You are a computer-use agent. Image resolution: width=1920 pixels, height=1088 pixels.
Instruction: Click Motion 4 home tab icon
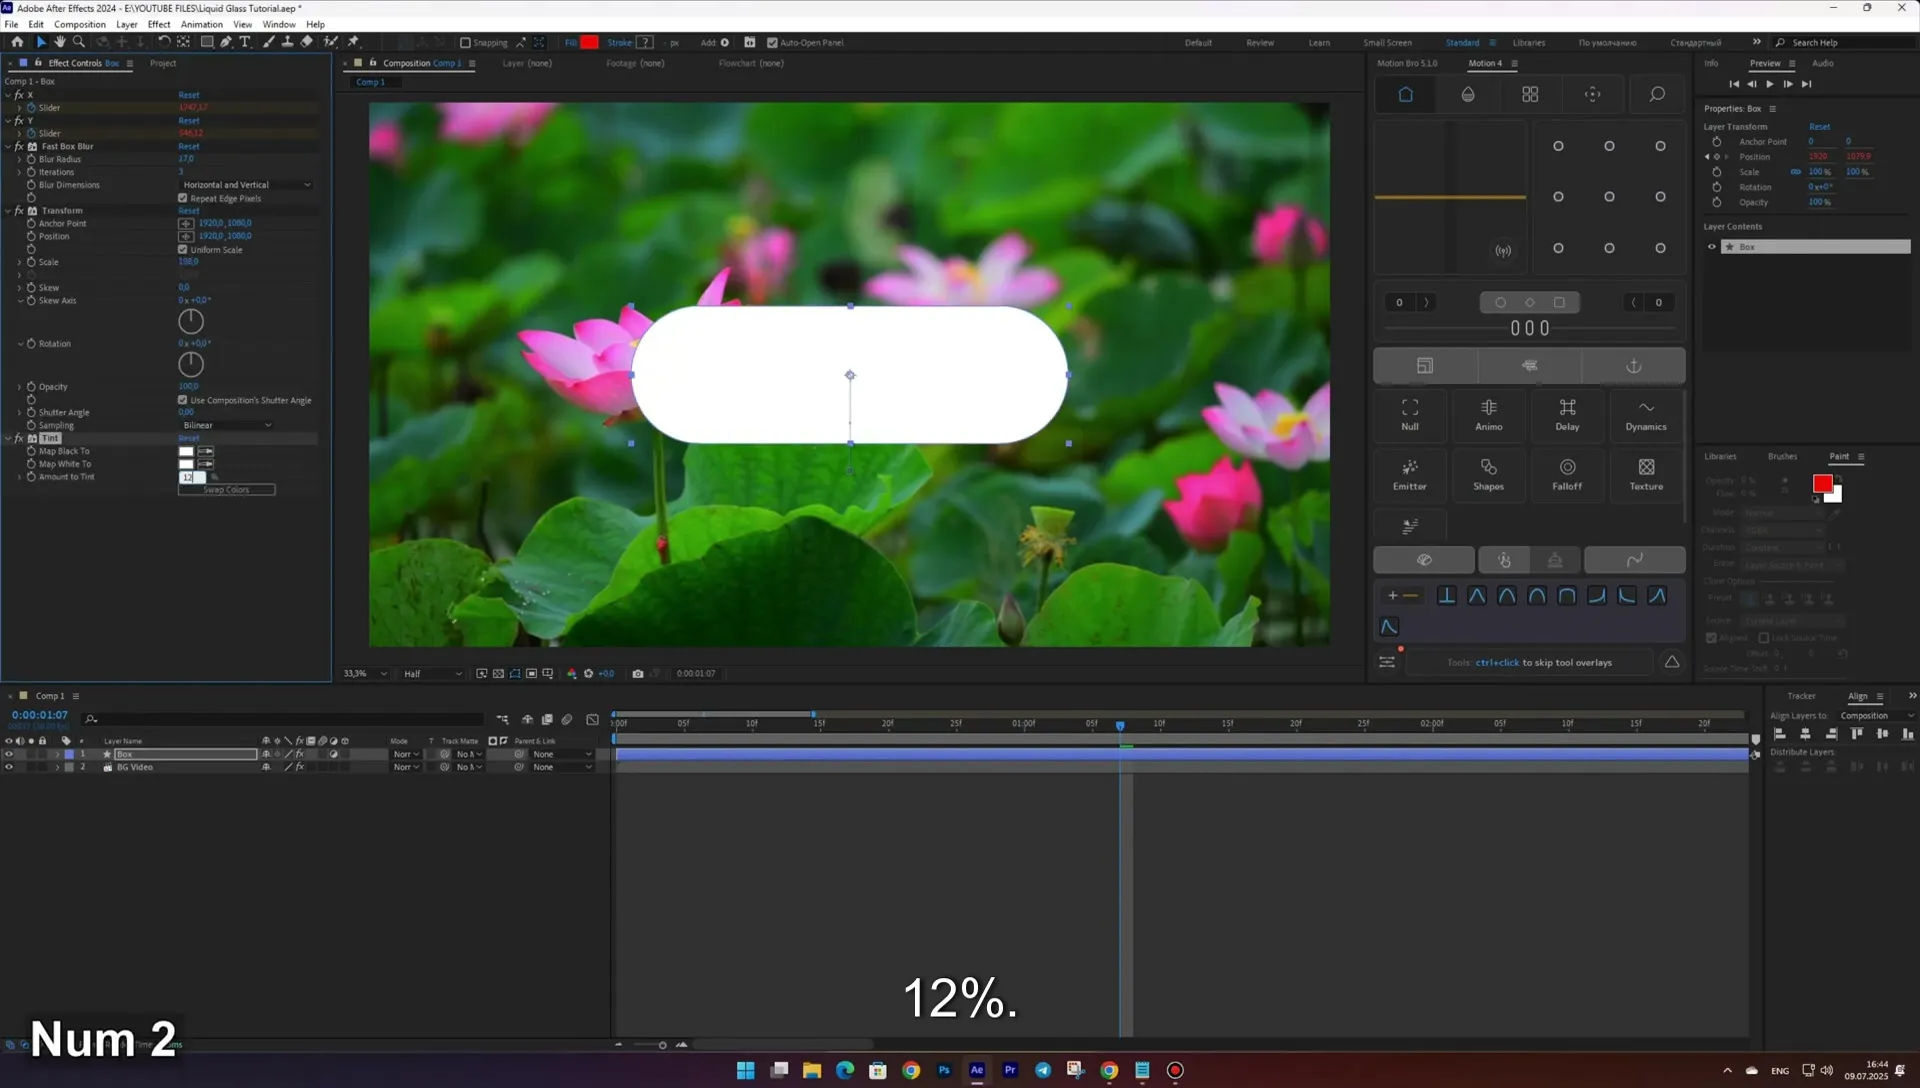click(1405, 94)
